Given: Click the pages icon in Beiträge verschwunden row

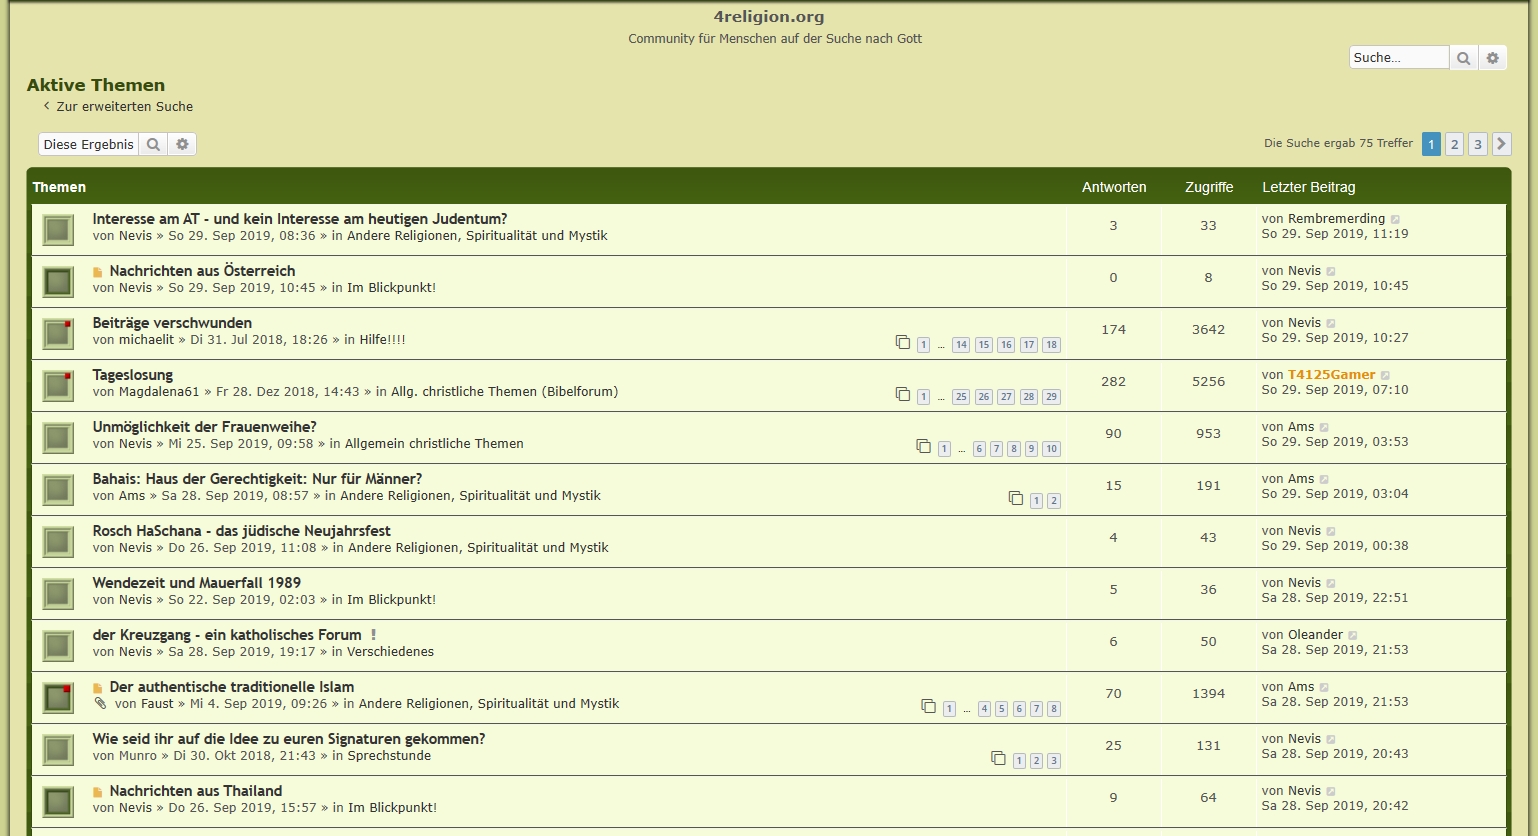Looking at the screenshot, I should pyautogui.click(x=902, y=343).
